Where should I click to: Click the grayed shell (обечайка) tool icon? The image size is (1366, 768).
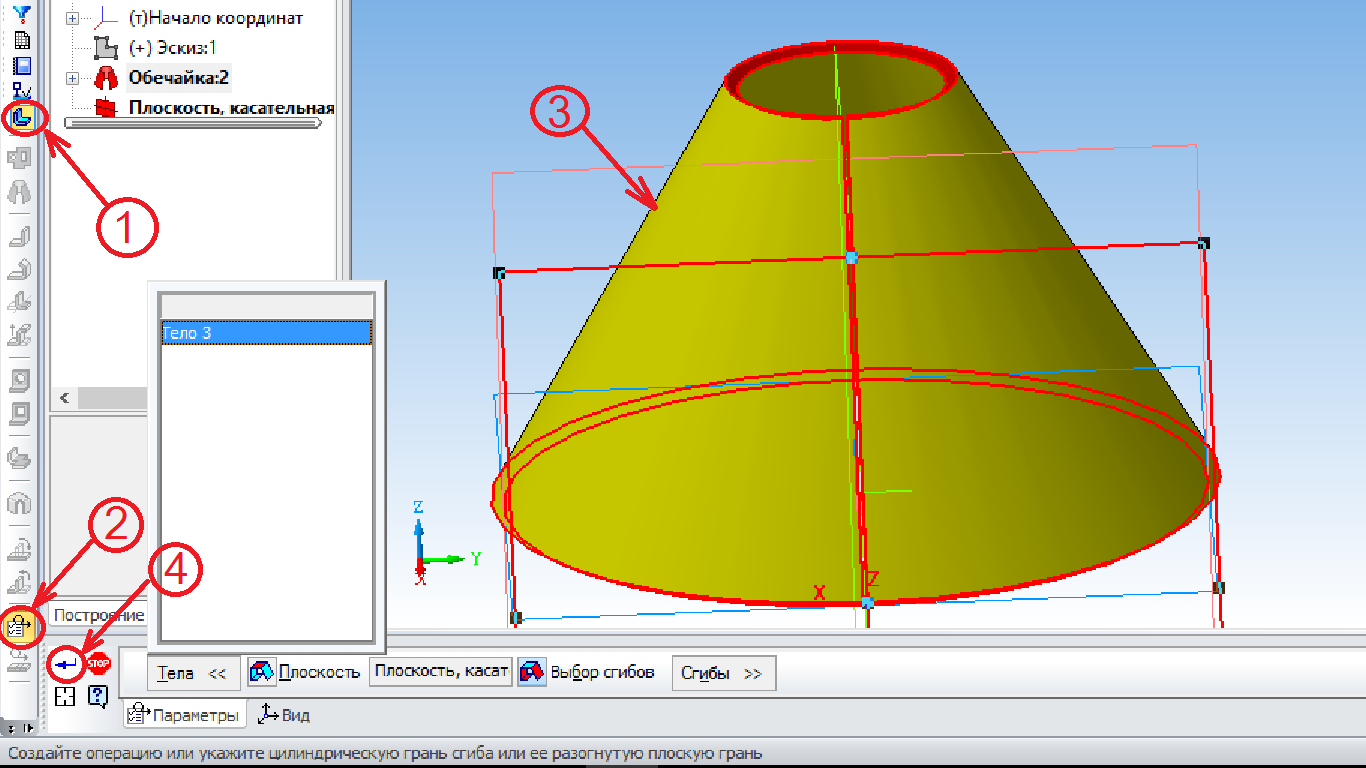19,191
